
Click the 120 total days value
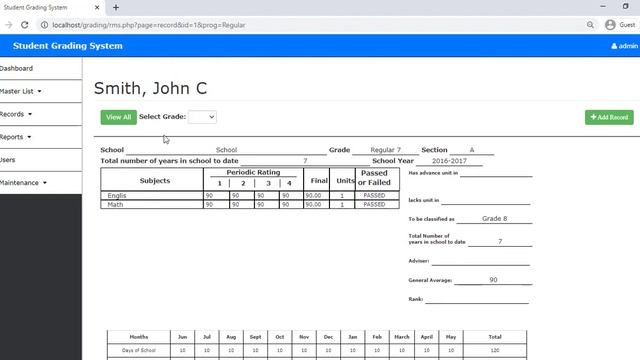point(495,350)
